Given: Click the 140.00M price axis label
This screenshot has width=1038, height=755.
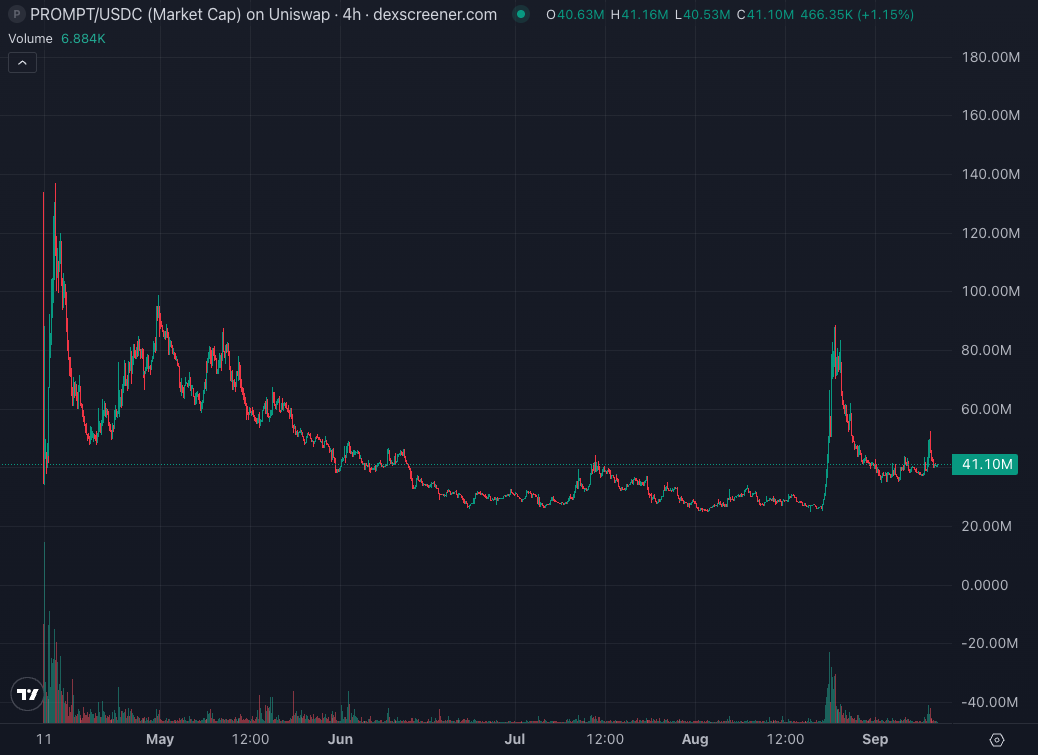Looking at the screenshot, I should pyautogui.click(x=990, y=174).
